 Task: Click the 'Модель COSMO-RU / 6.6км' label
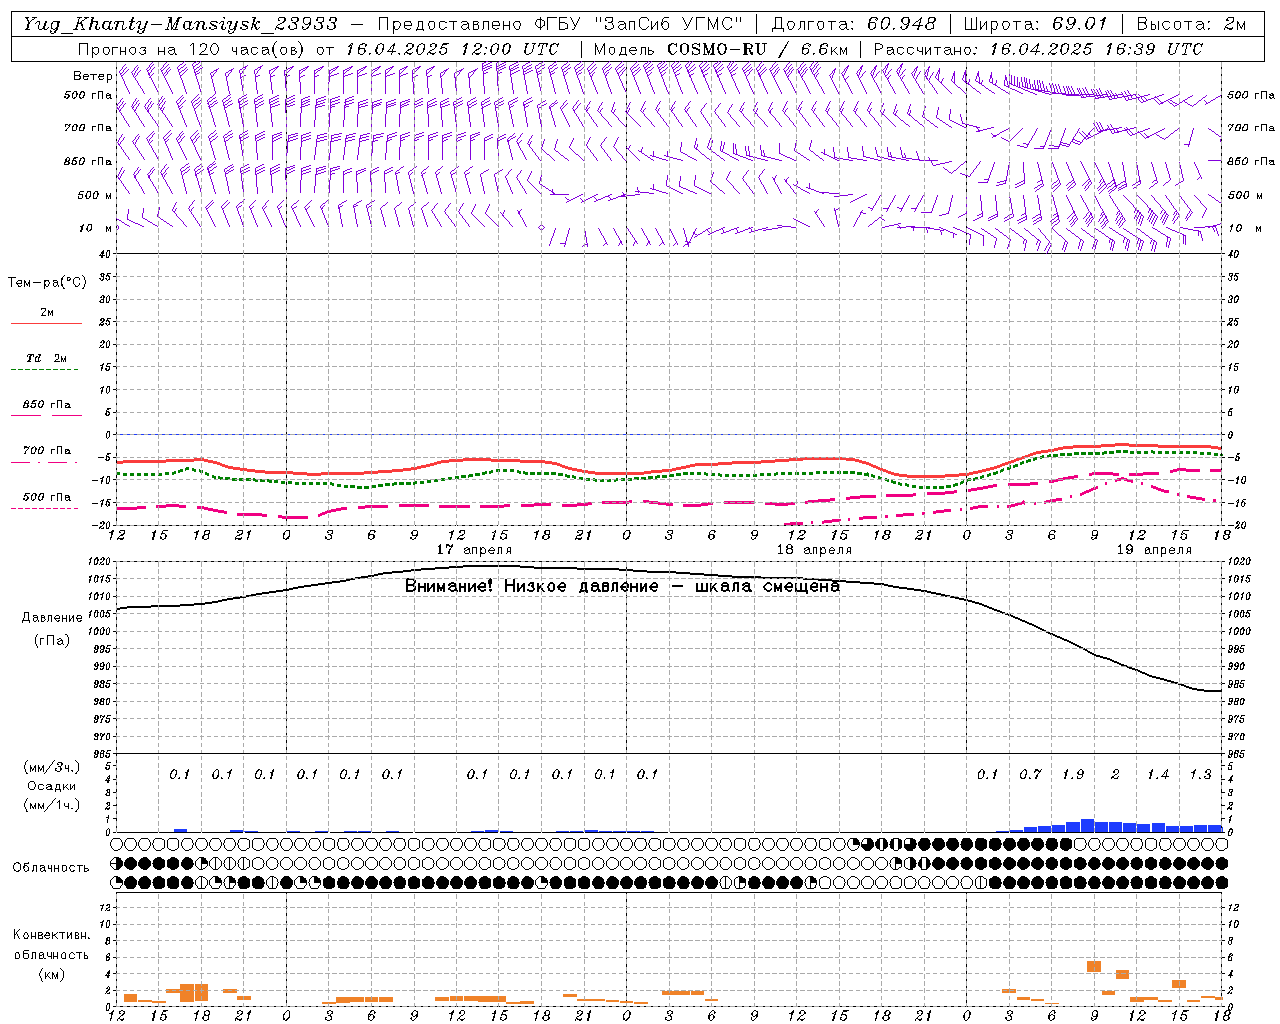click(x=721, y=49)
